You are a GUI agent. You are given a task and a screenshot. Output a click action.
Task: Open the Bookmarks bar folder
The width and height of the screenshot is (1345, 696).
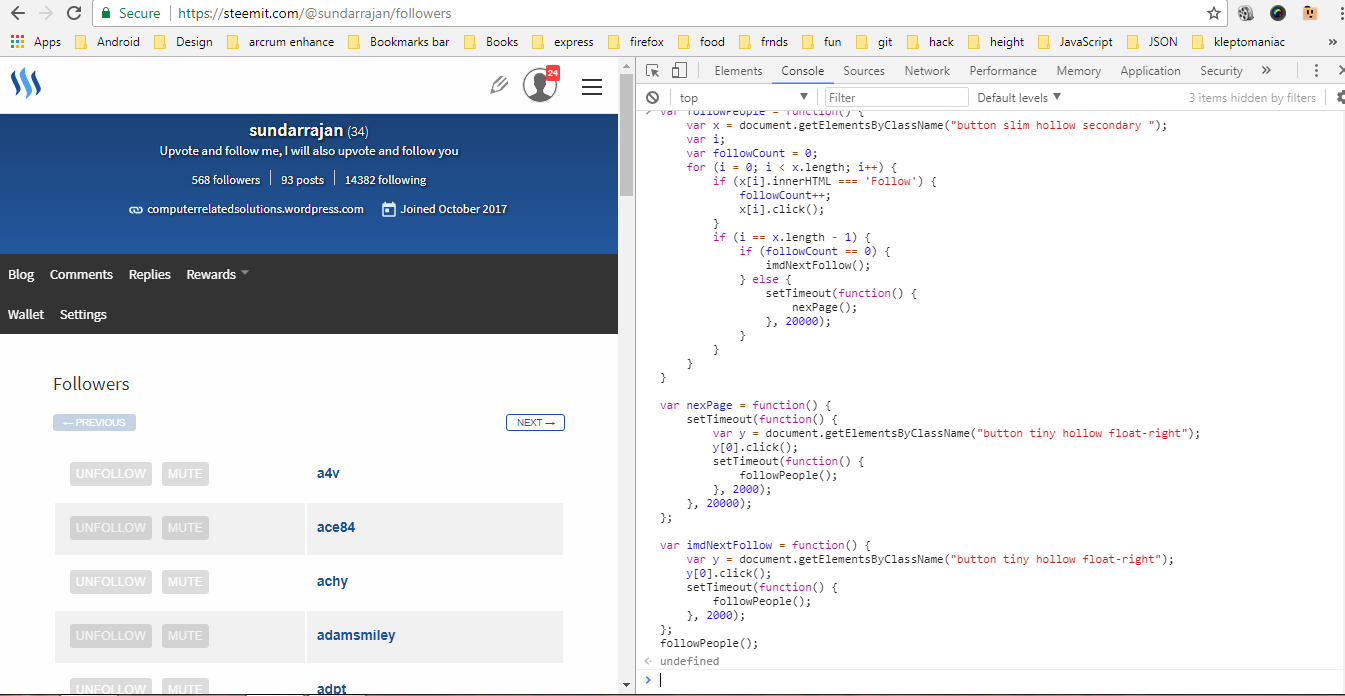click(398, 42)
